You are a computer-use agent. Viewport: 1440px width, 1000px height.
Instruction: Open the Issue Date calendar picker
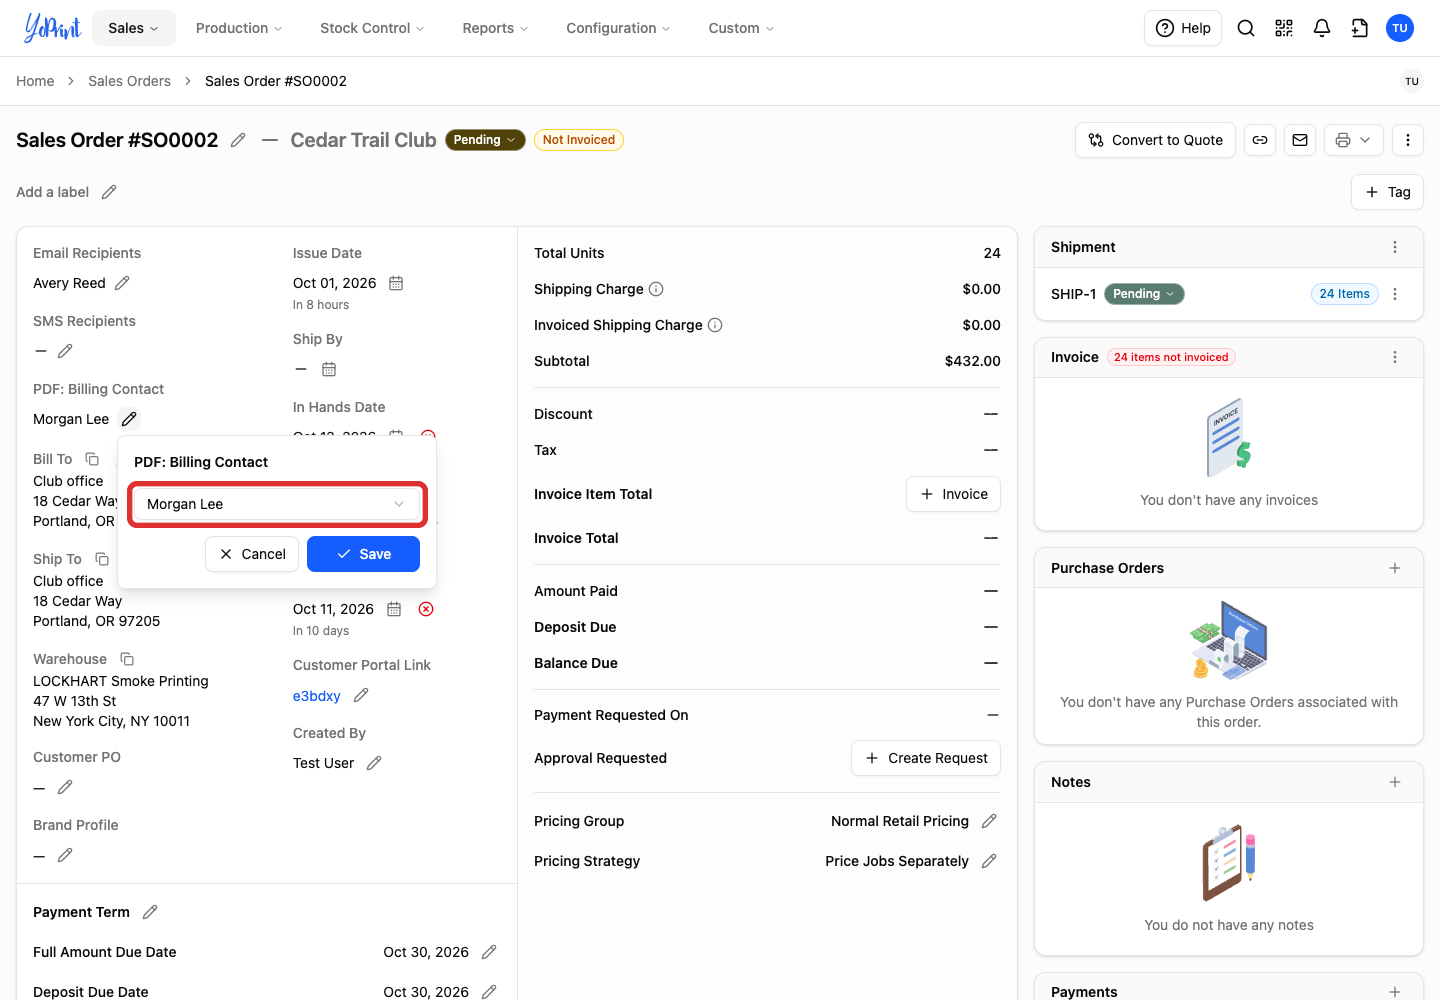(396, 283)
